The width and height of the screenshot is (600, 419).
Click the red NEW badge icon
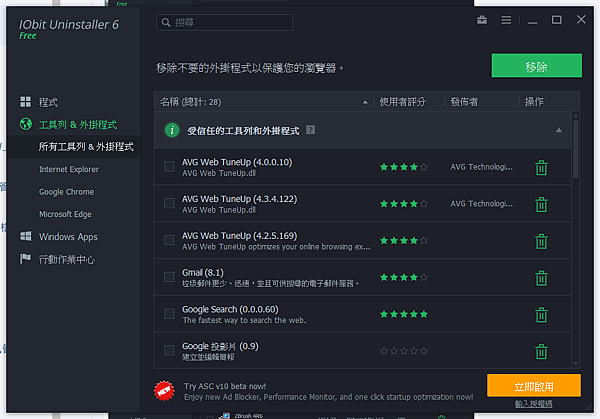coord(164,391)
